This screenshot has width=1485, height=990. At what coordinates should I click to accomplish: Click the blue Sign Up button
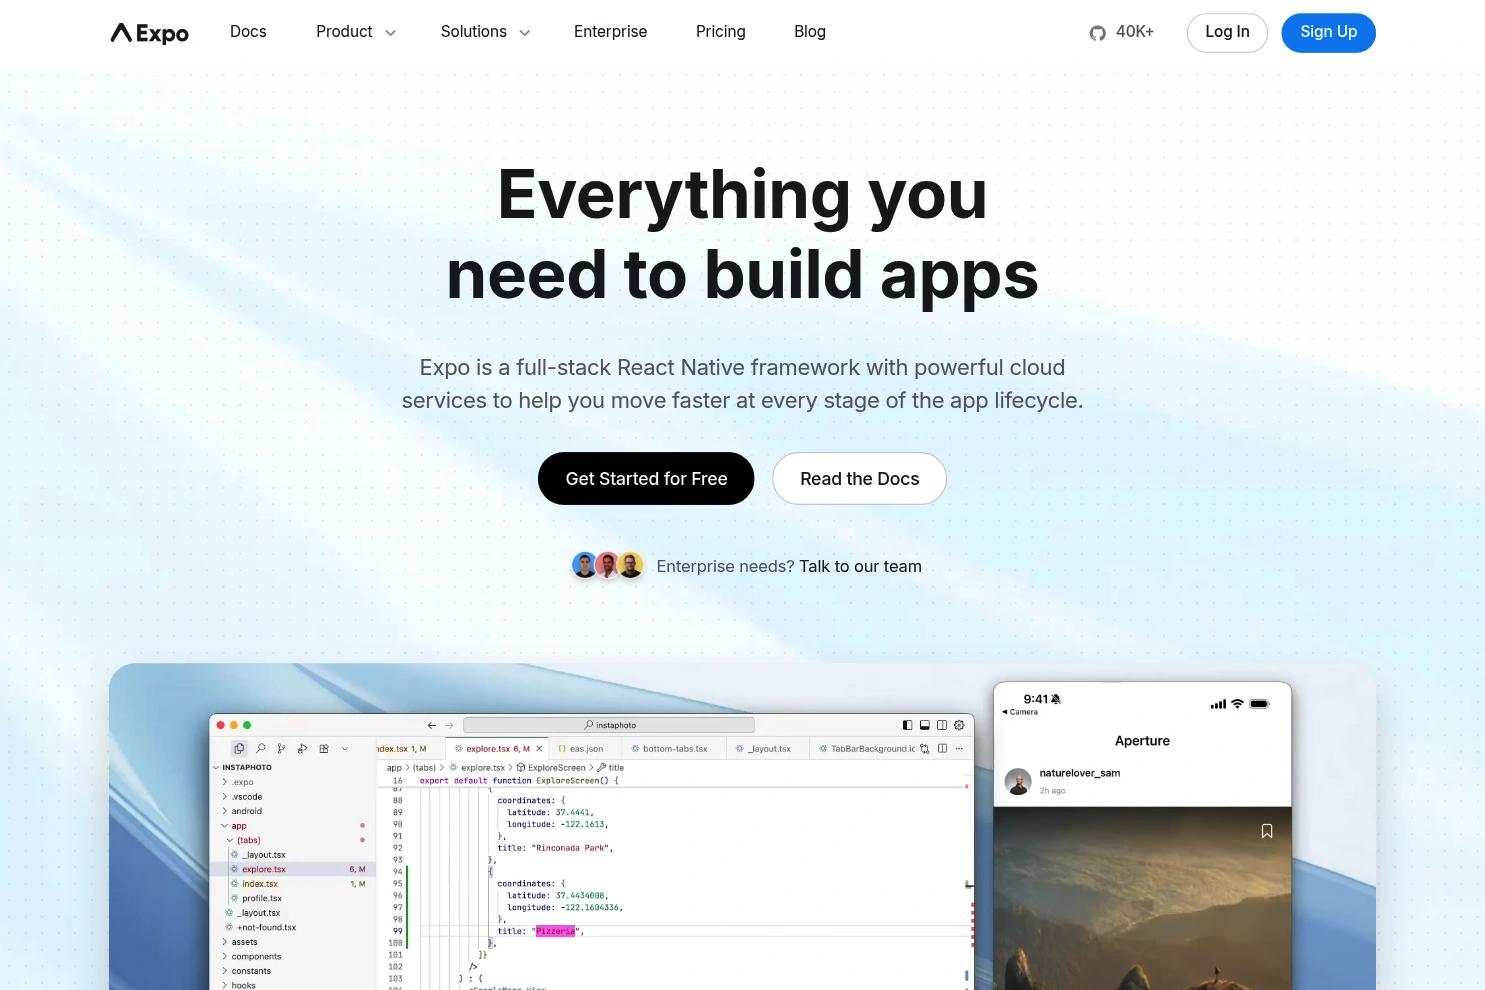1328,33
